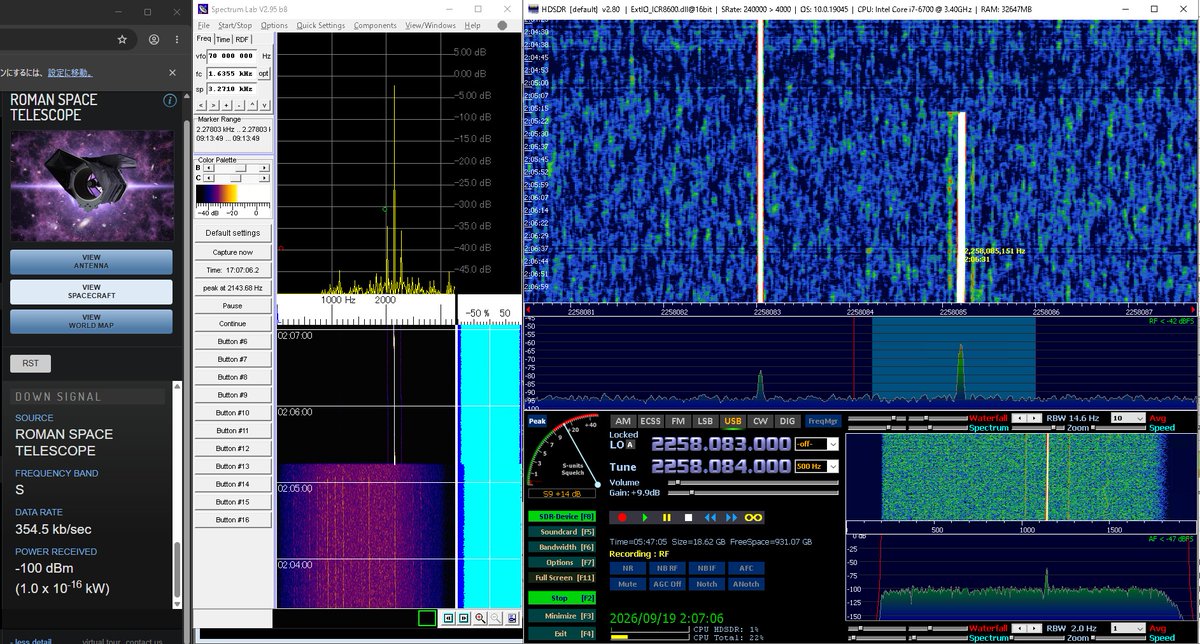Viewport: 1200px width, 644px height.
Task: Rewind using the blue double-left arrows
Action: (x=710, y=517)
